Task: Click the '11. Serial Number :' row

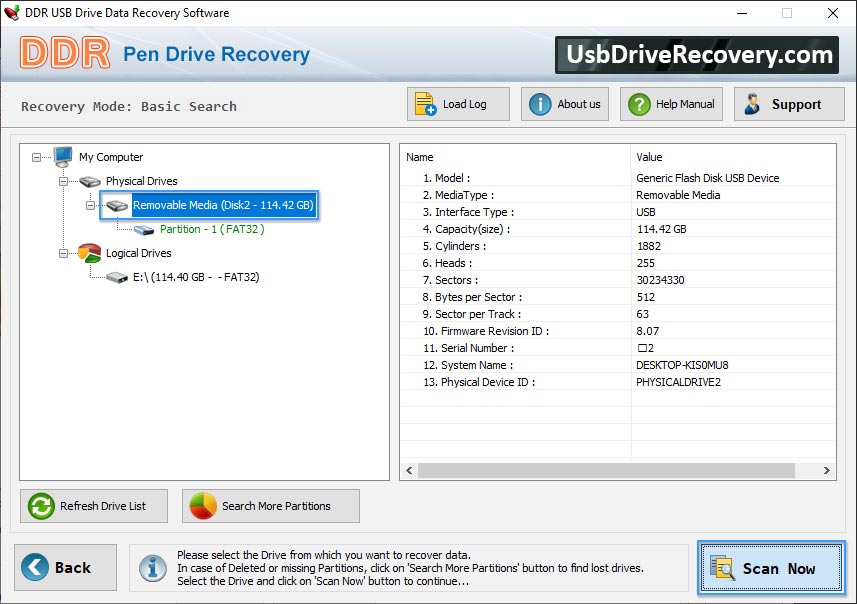Action: pos(618,348)
